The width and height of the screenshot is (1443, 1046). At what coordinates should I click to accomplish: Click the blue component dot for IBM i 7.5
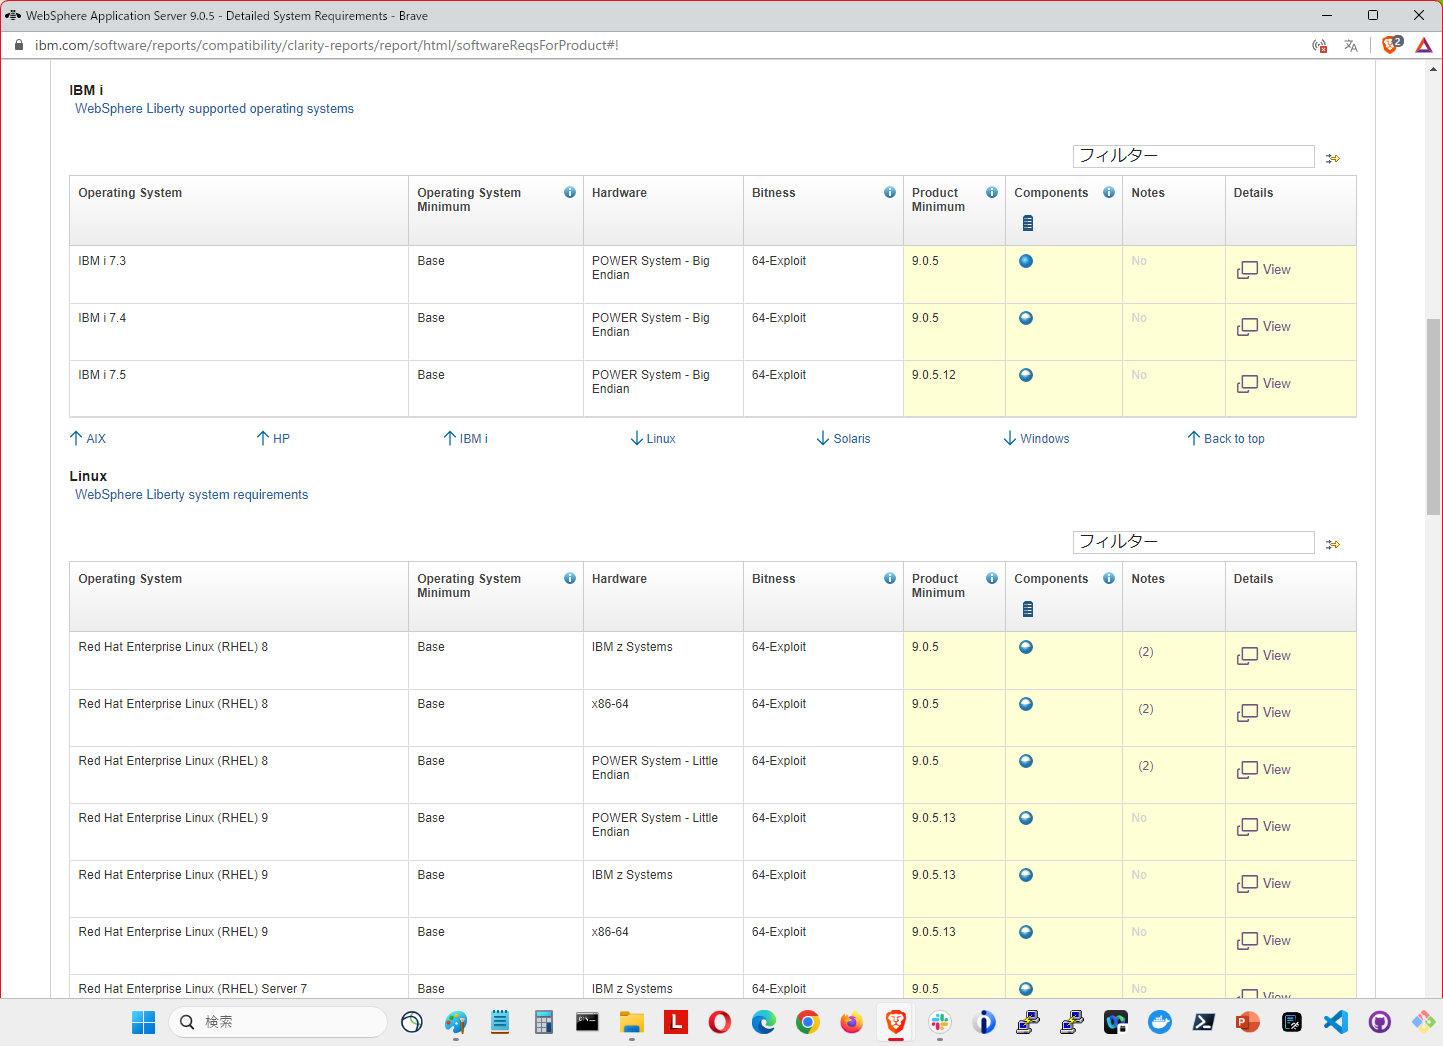click(x=1026, y=375)
